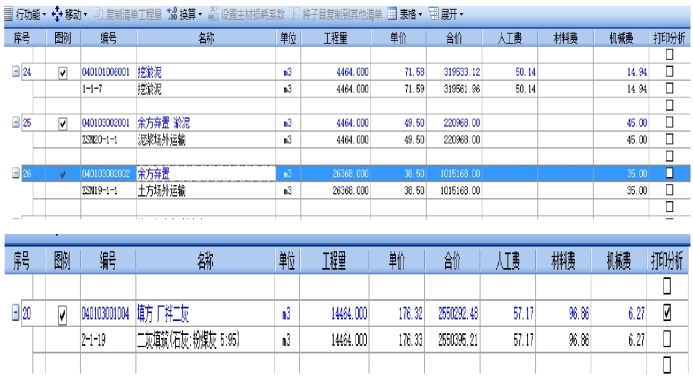
Task: Click the 复制清单工程量 copy icon
Action: point(98,14)
